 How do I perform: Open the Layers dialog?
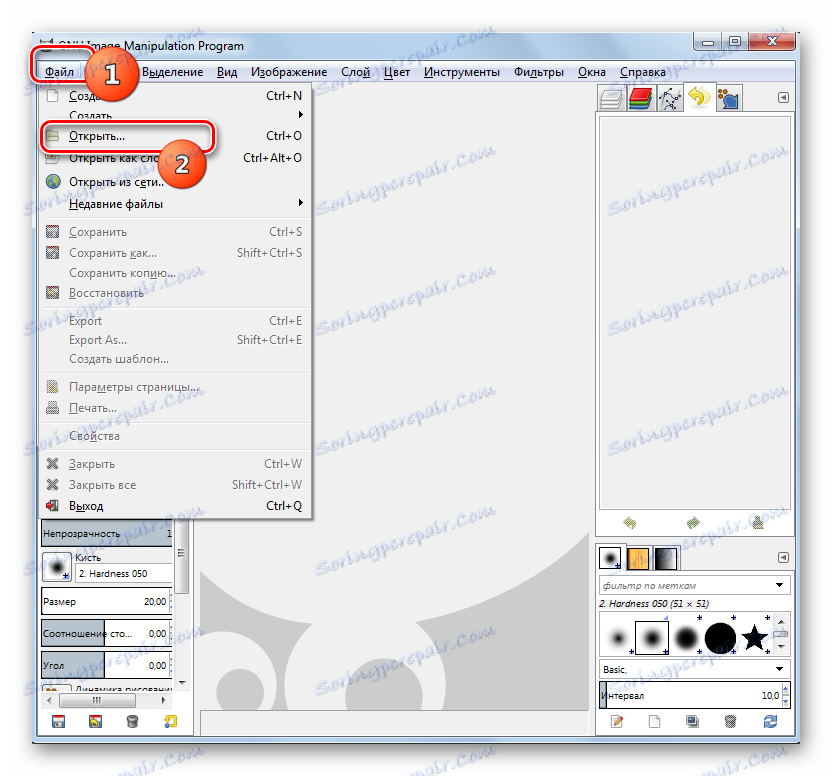[611, 97]
